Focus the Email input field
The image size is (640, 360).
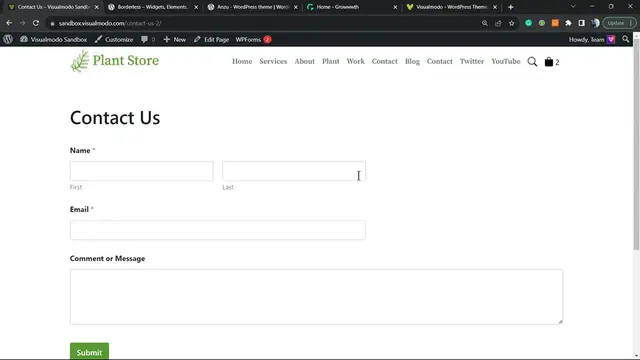tap(218, 230)
